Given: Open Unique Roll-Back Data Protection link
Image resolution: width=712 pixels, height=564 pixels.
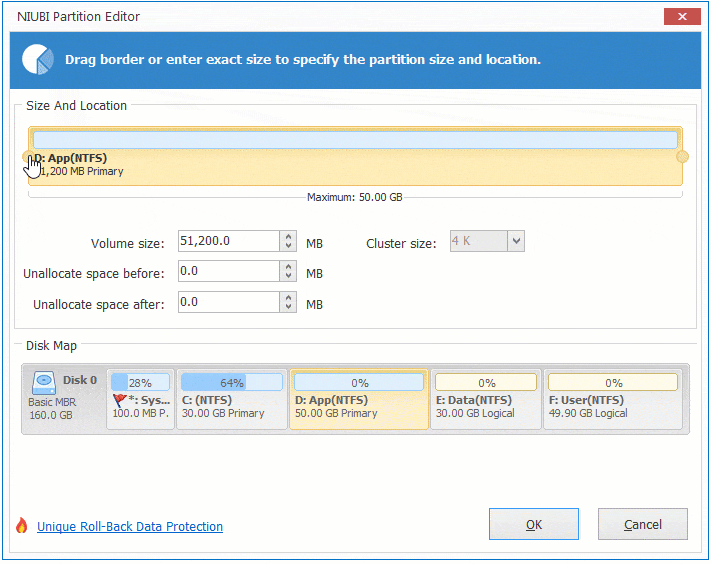Looking at the screenshot, I should [130, 526].
